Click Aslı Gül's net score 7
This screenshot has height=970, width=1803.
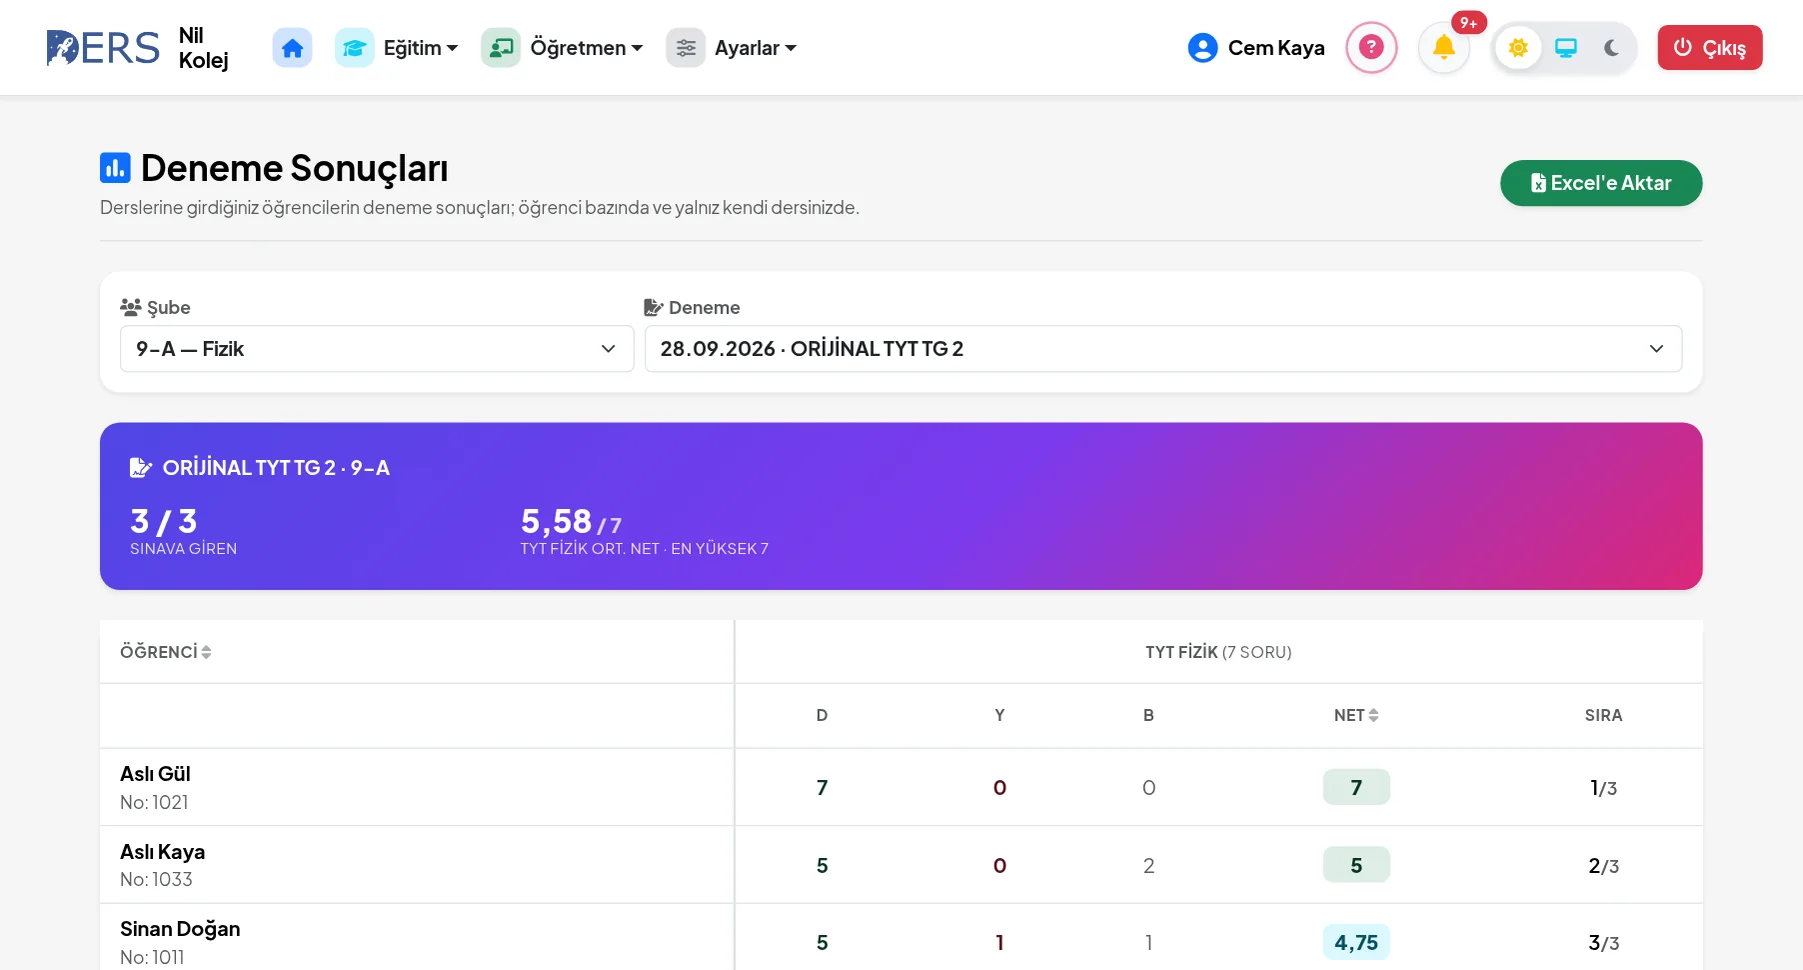[1356, 787]
